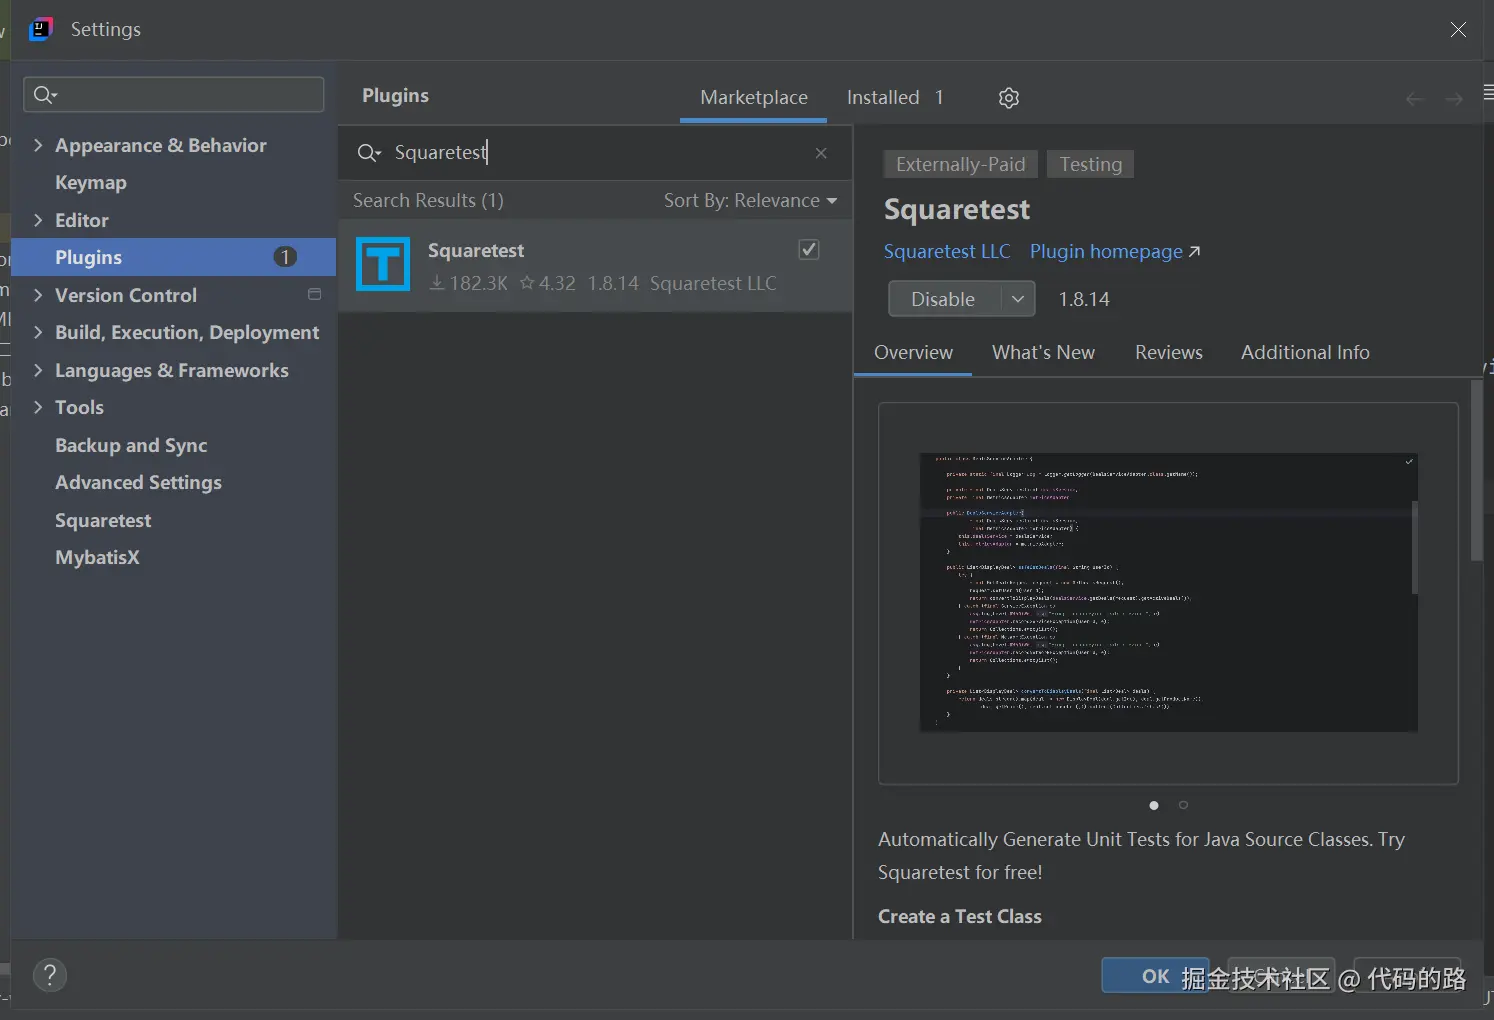The image size is (1494, 1020).
Task: Expand the Tools settings section
Action: click(38, 407)
